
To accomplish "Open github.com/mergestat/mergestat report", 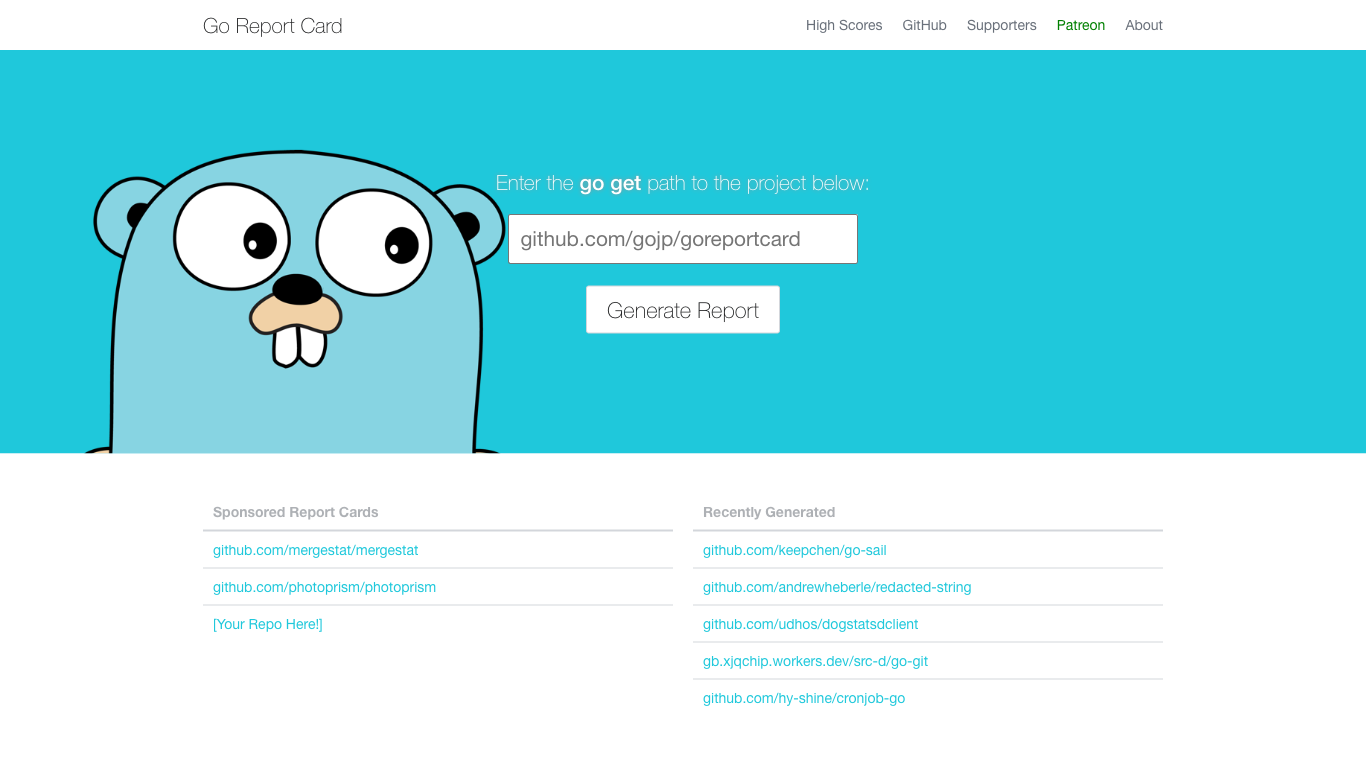I will (315, 550).
